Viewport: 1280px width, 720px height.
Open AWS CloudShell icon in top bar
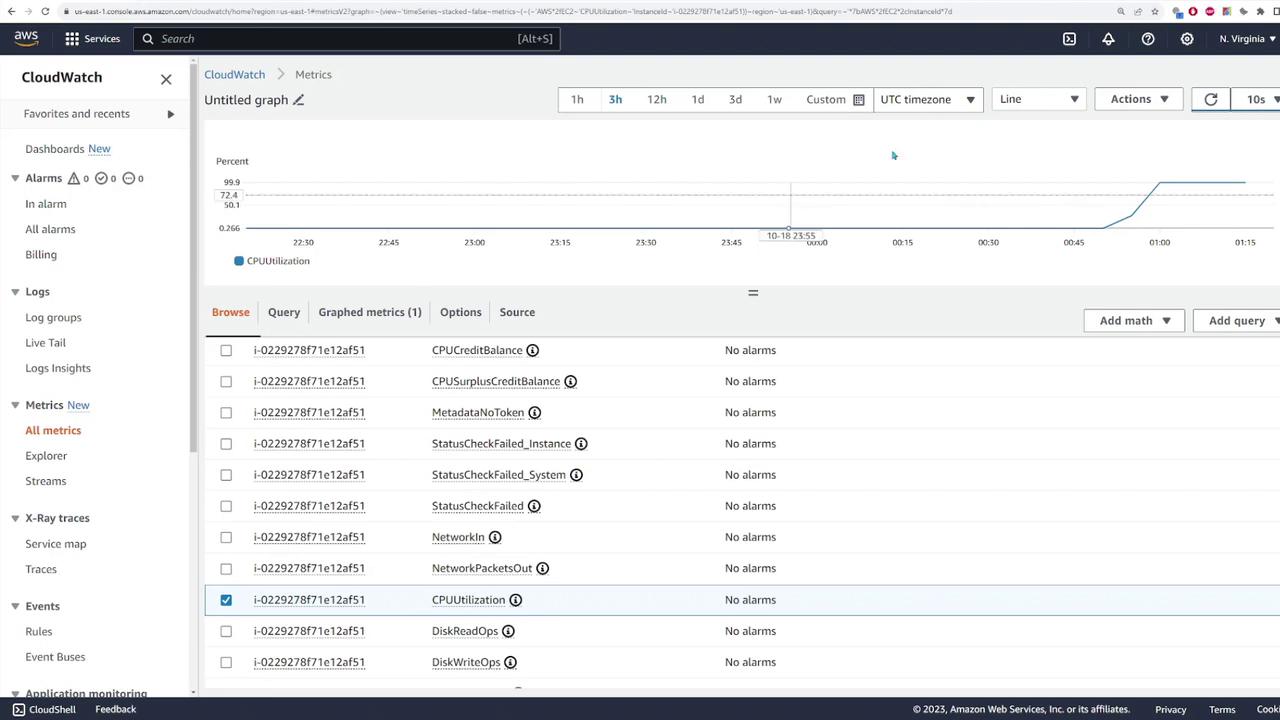click(1069, 39)
